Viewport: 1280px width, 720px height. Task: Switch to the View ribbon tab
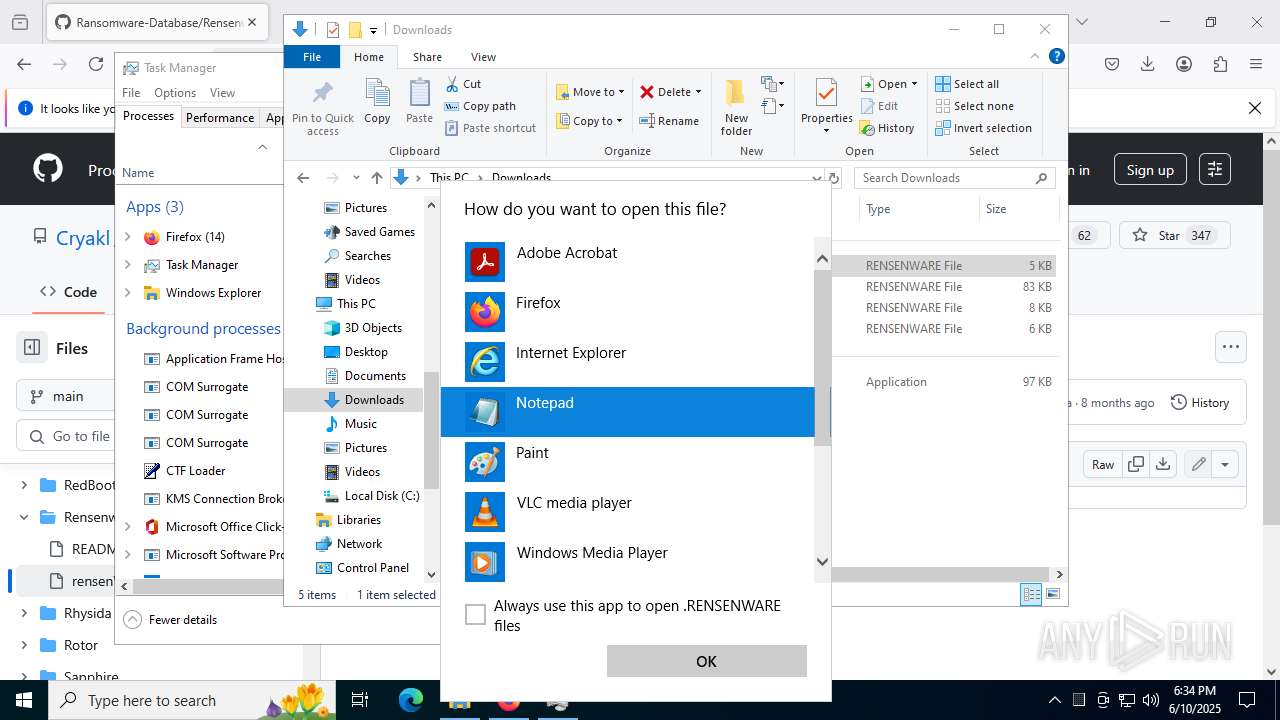(483, 57)
